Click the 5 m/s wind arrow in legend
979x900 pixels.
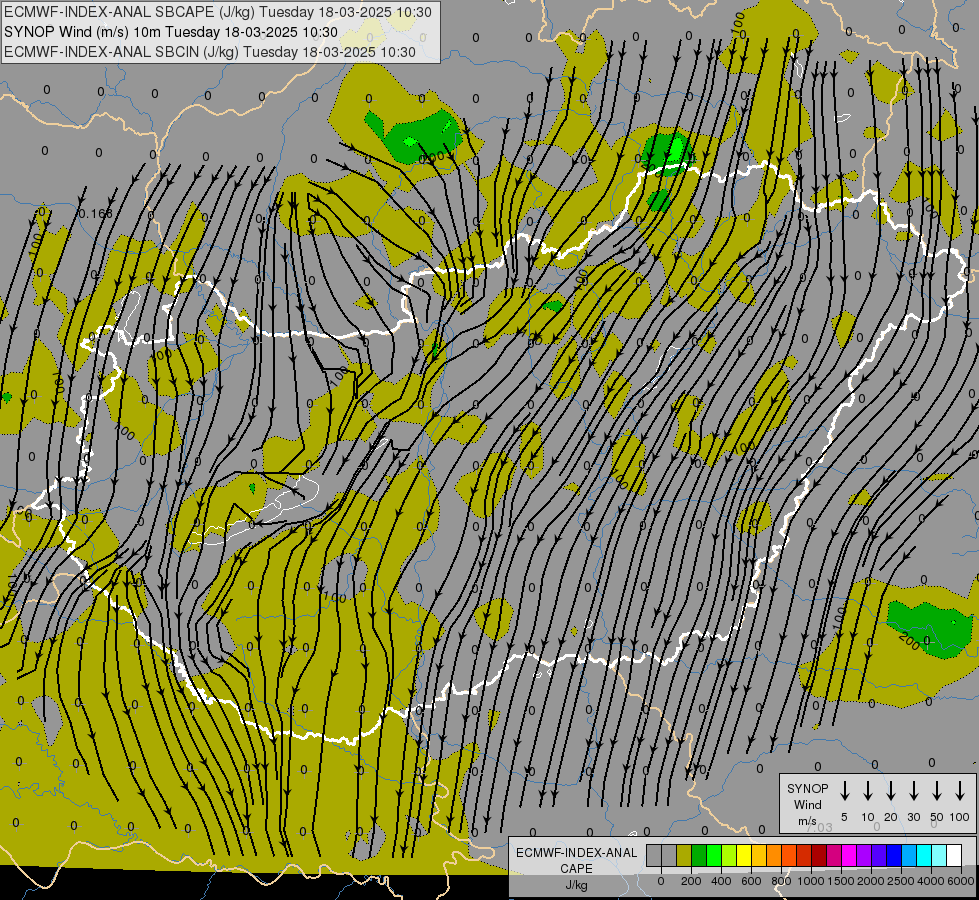coord(844,790)
